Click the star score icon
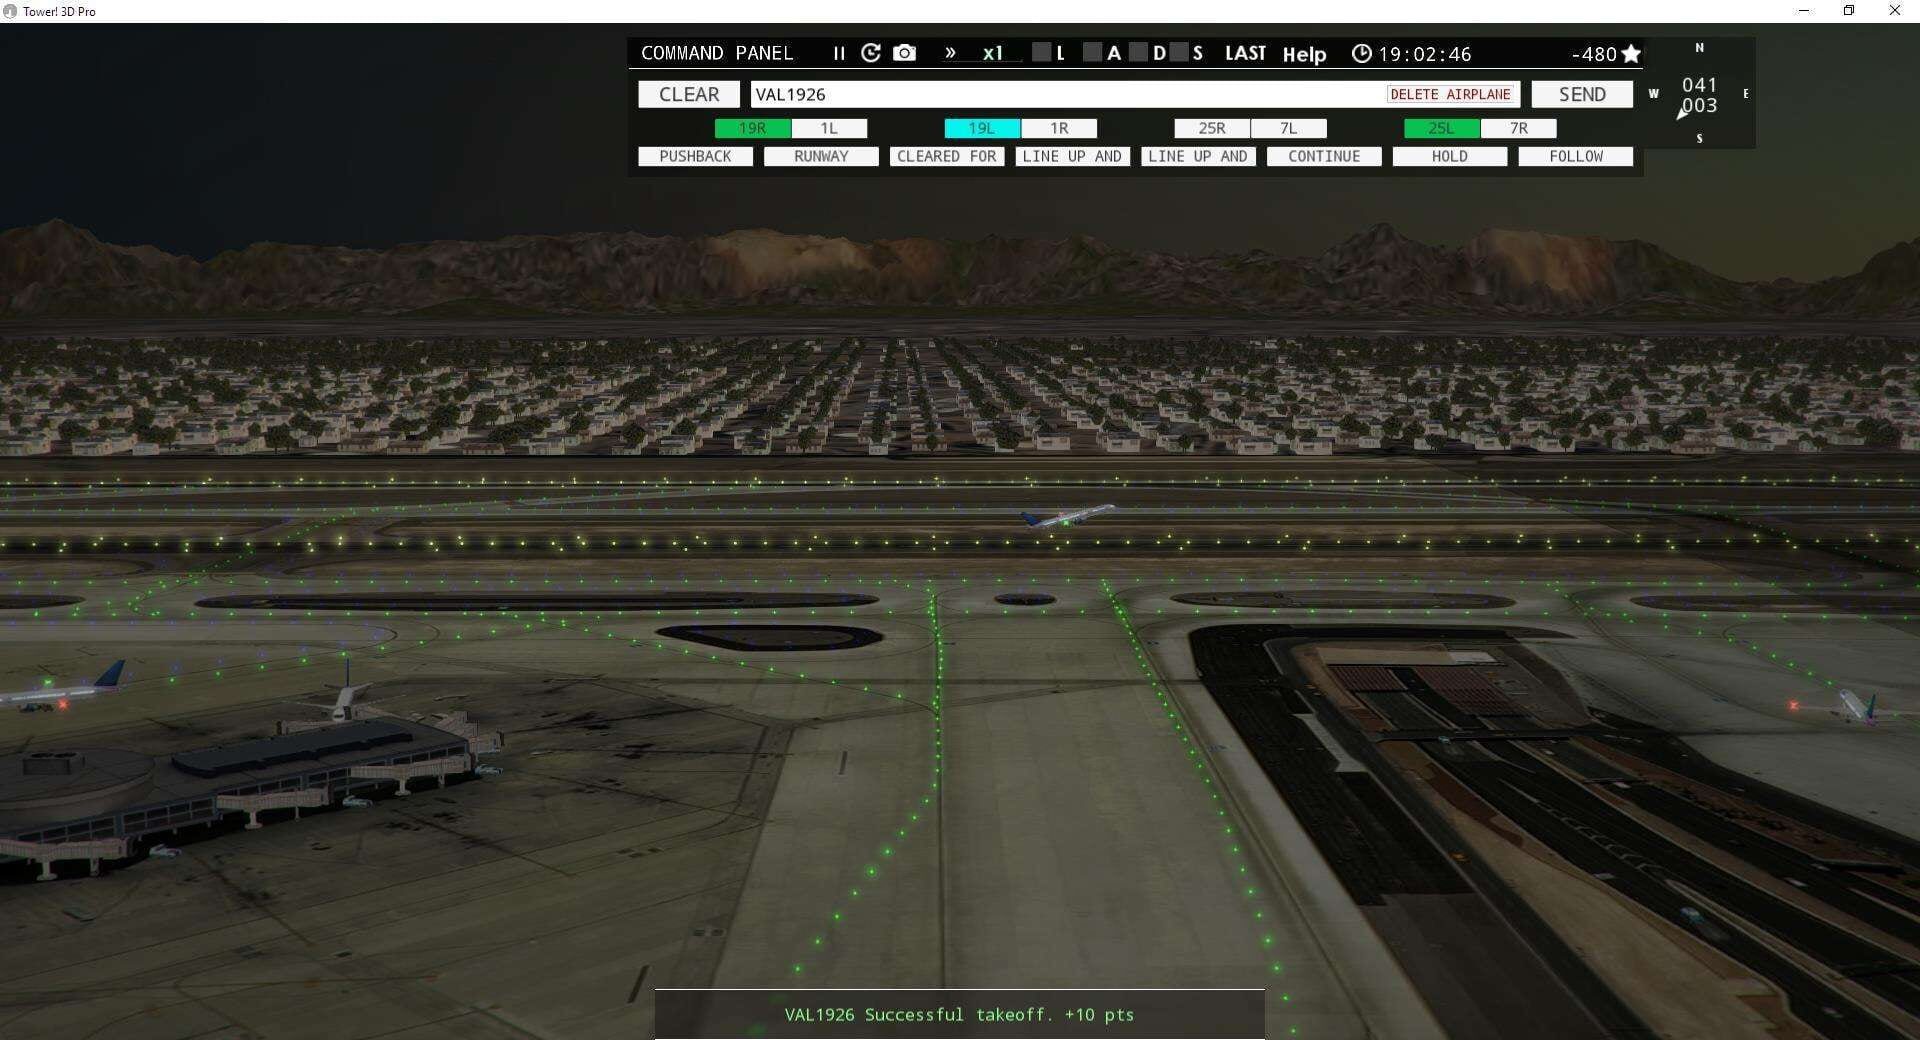Screen dimensions: 1920x1040 pos(1632,53)
